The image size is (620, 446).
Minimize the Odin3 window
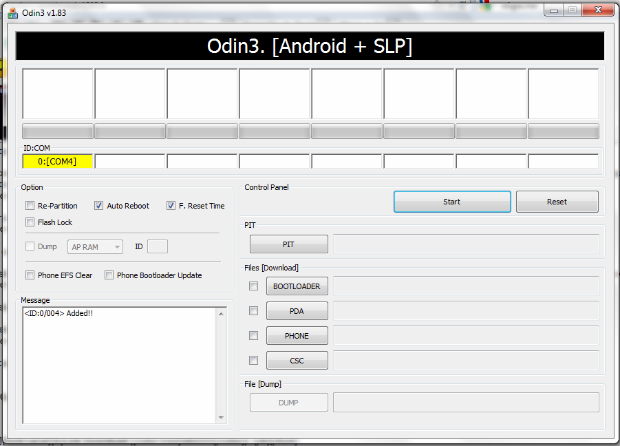(554, 10)
